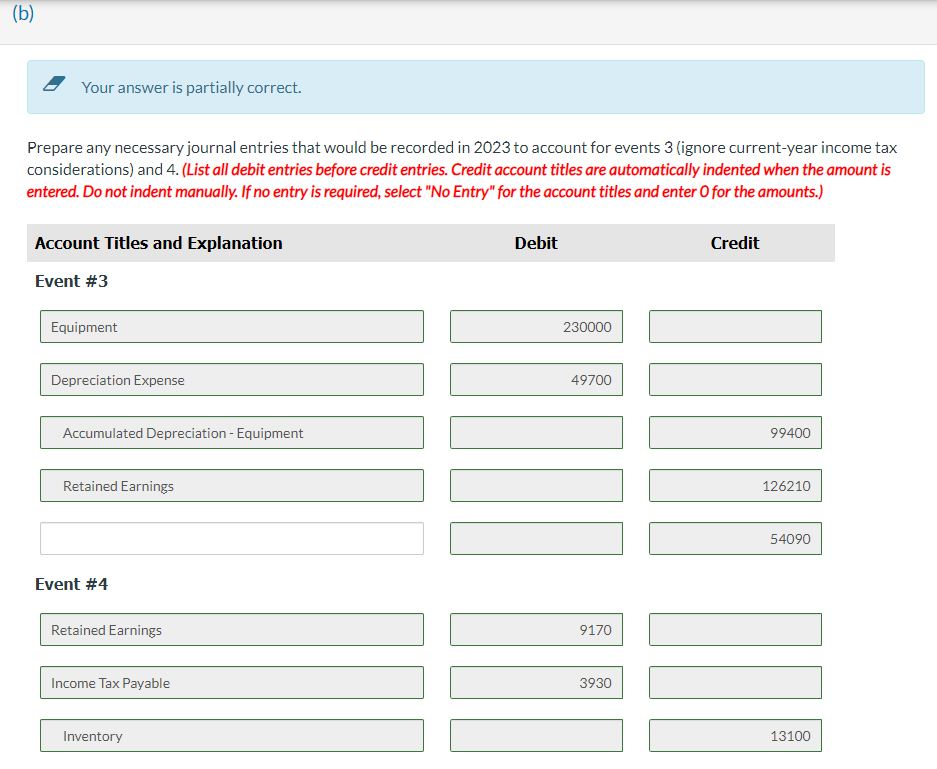Click the empty credit box beside Equipment
This screenshot has height=769, width=937.
[x=735, y=326]
